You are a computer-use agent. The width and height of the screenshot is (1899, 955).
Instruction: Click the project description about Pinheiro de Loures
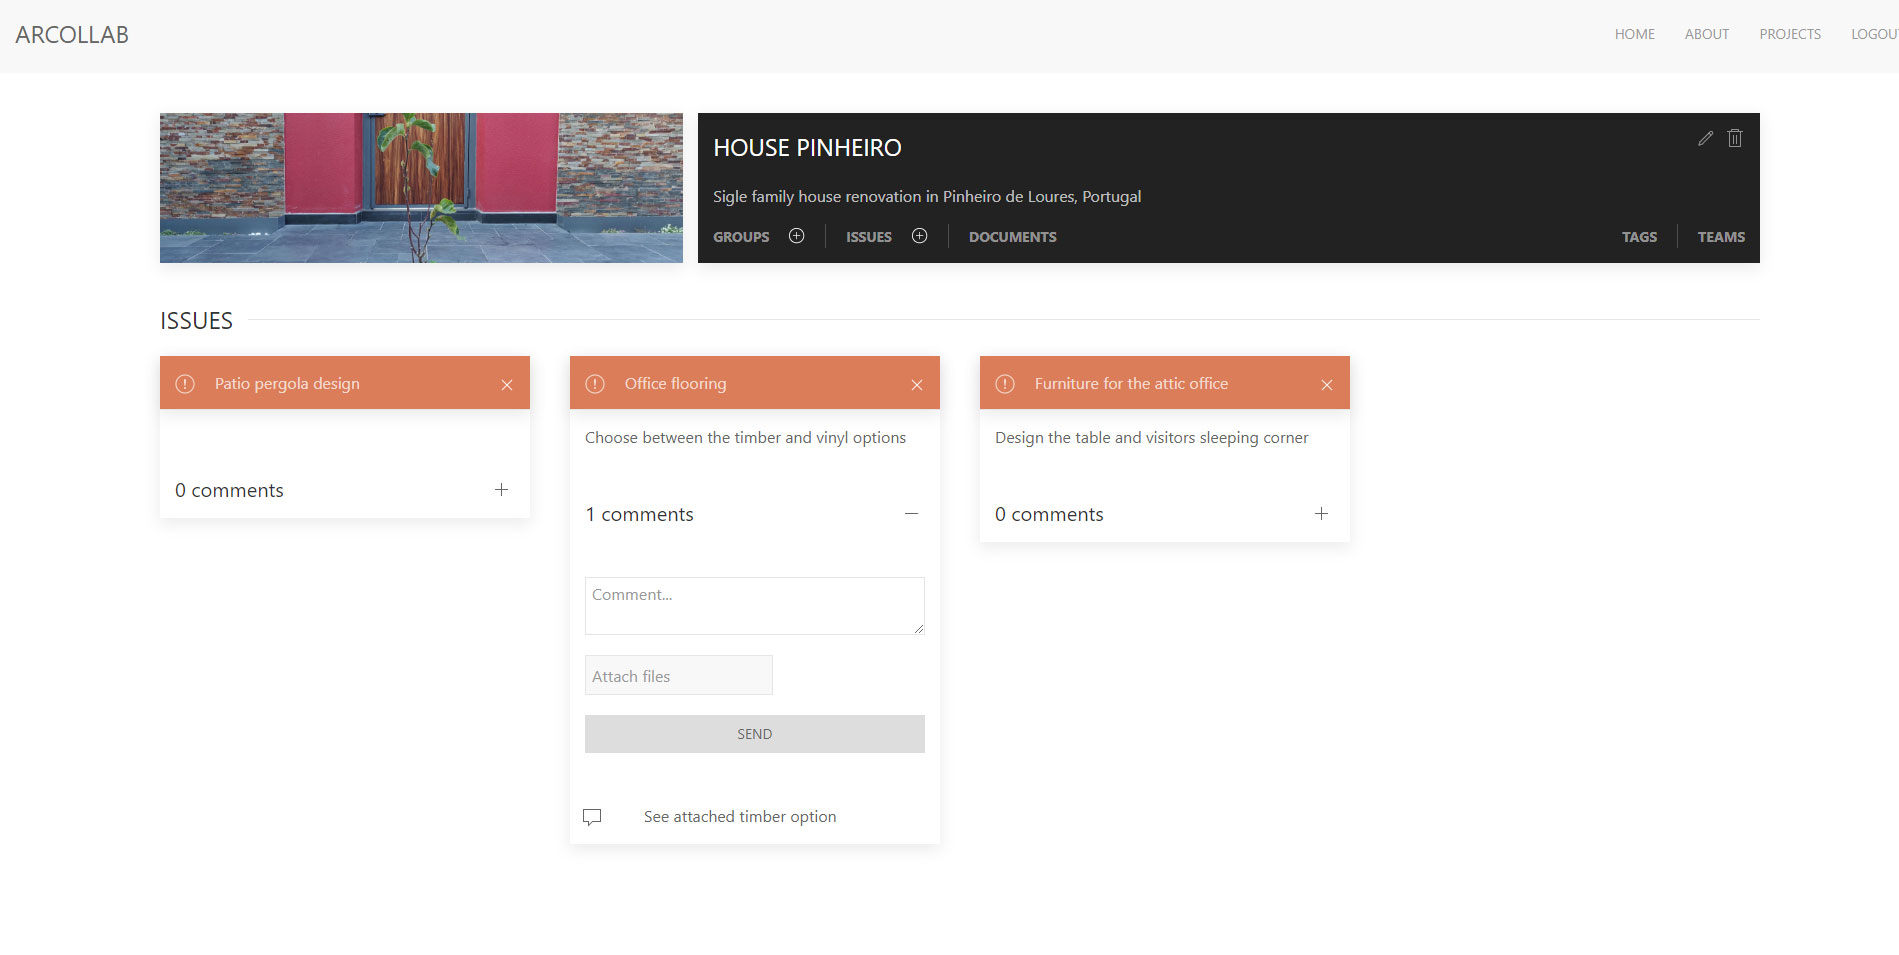click(927, 197)
